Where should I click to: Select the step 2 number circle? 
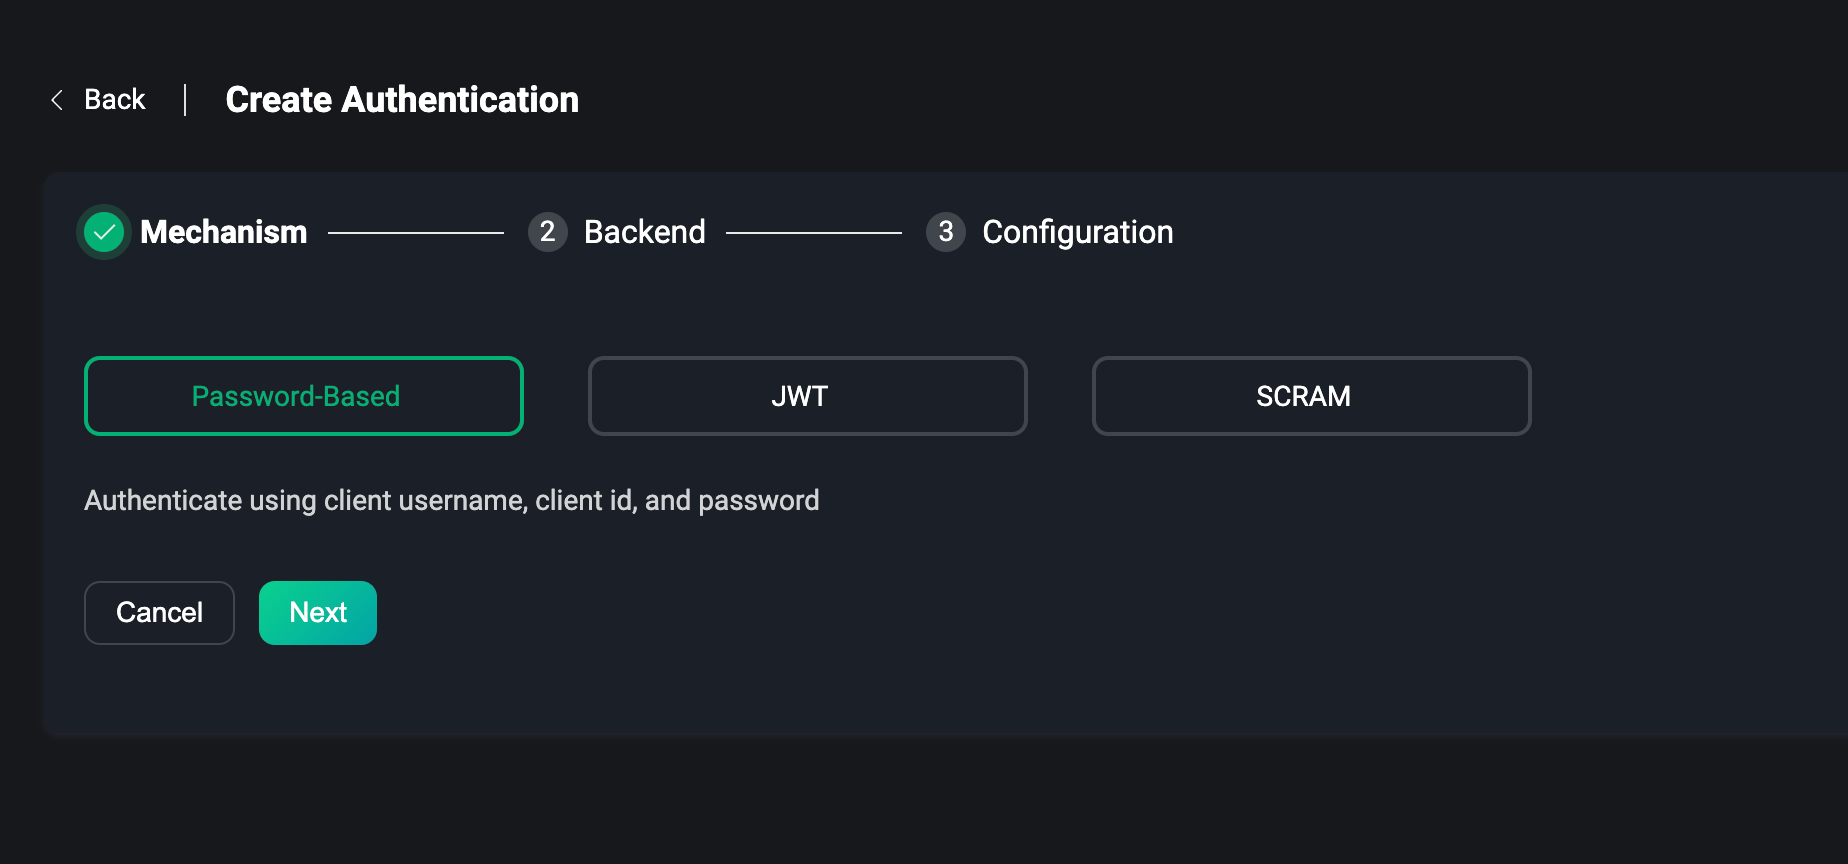(547, 232)
